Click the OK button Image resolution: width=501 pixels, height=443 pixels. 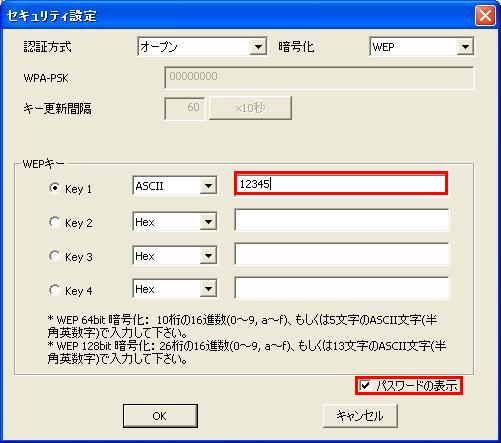pyautogui.click(x=160, y=416)
